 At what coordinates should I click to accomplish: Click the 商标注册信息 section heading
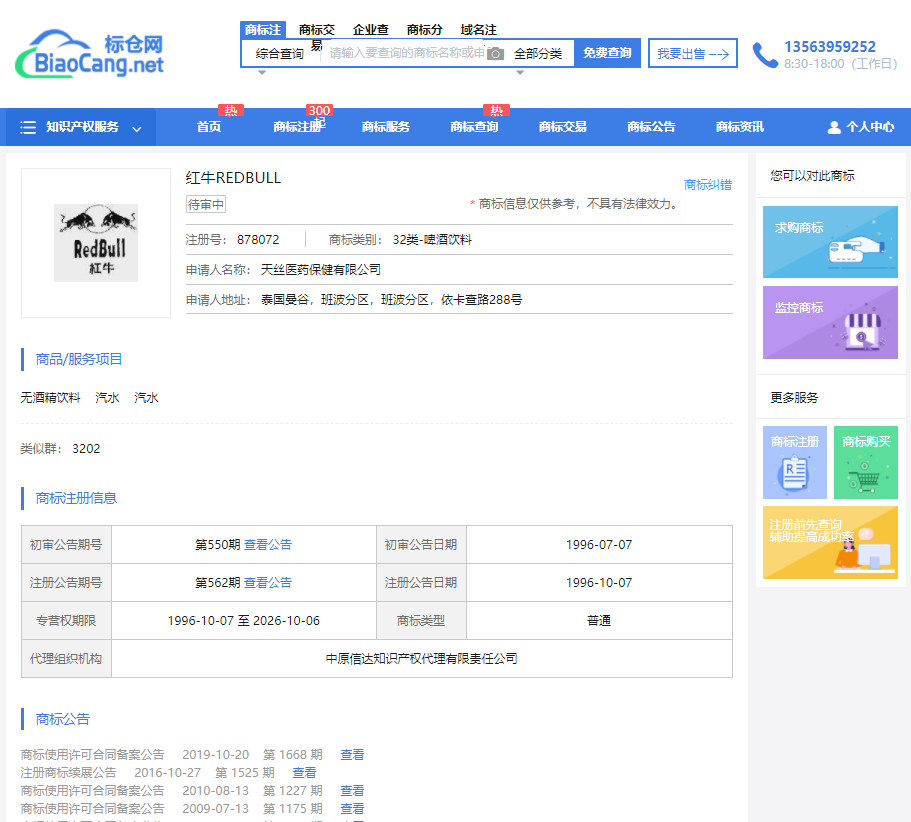pos(76,498)
